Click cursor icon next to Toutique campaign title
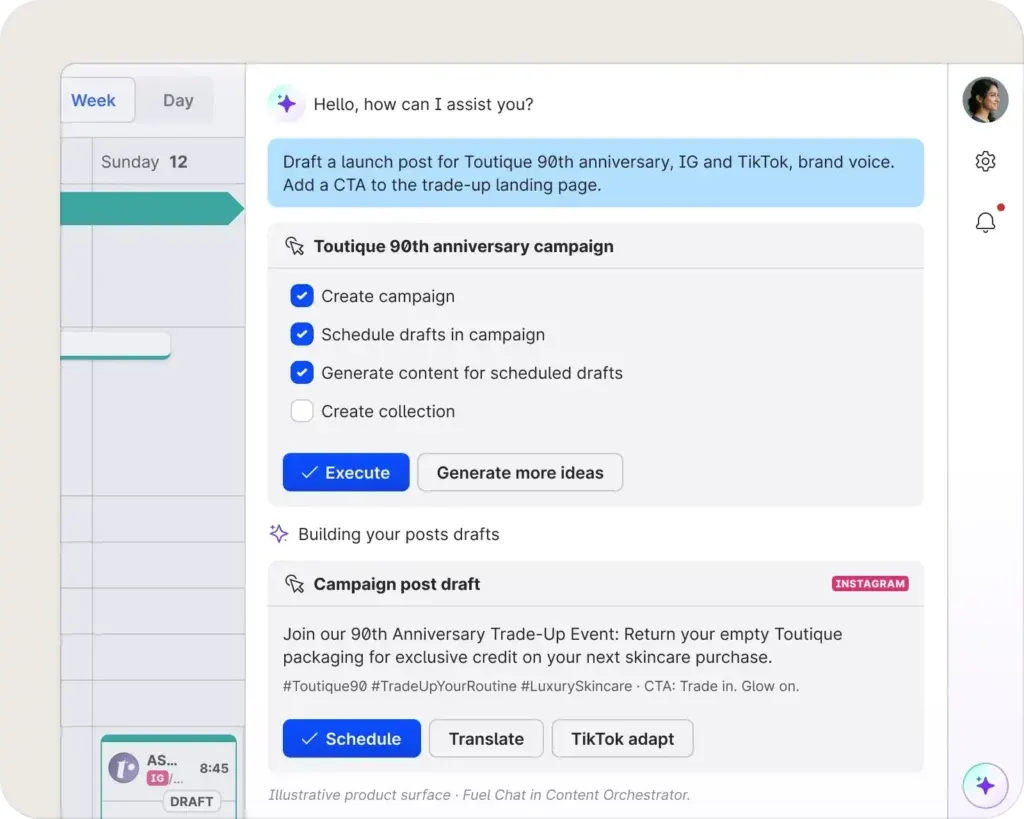 click(x=295, y=246)
